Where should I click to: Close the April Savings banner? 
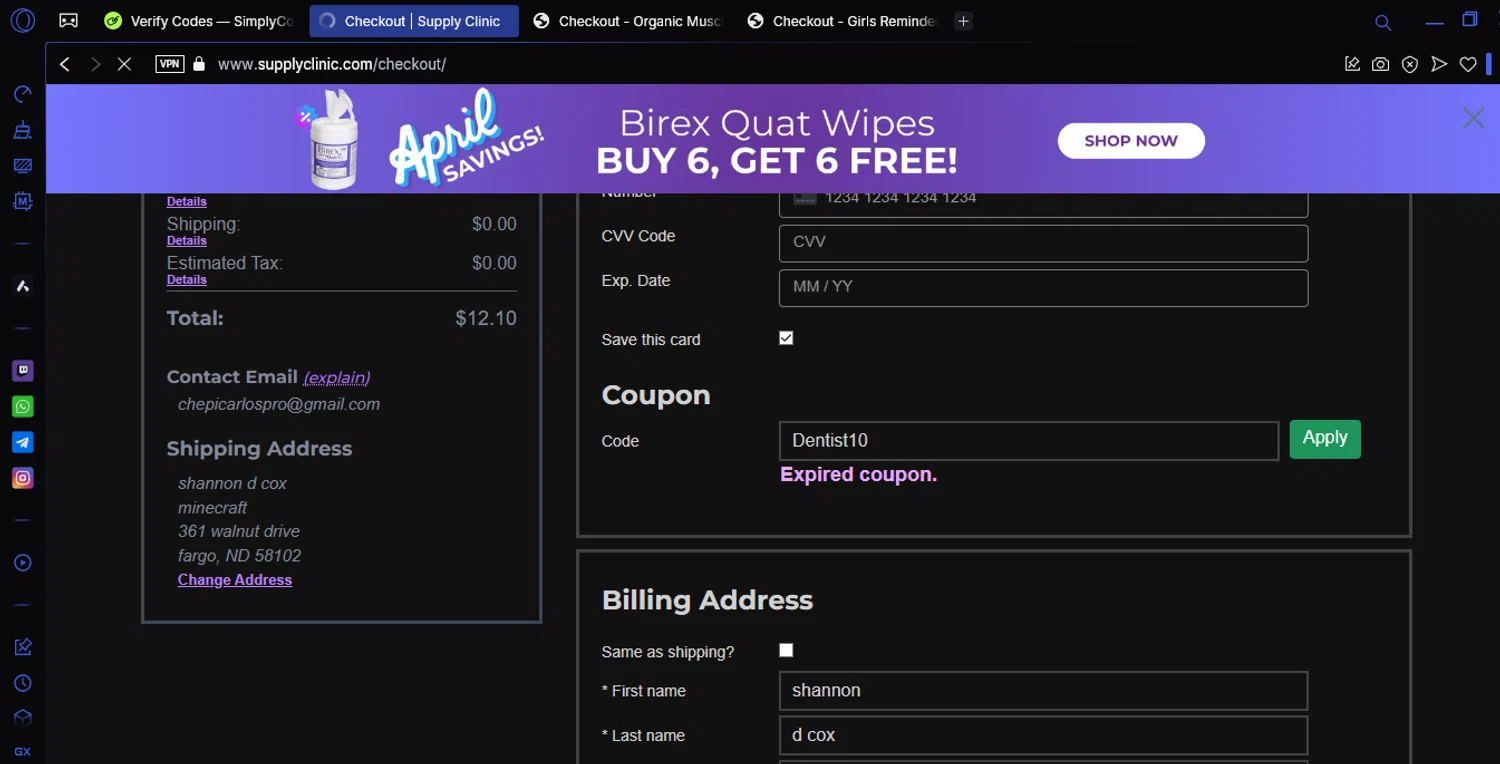pos(1473,118)
